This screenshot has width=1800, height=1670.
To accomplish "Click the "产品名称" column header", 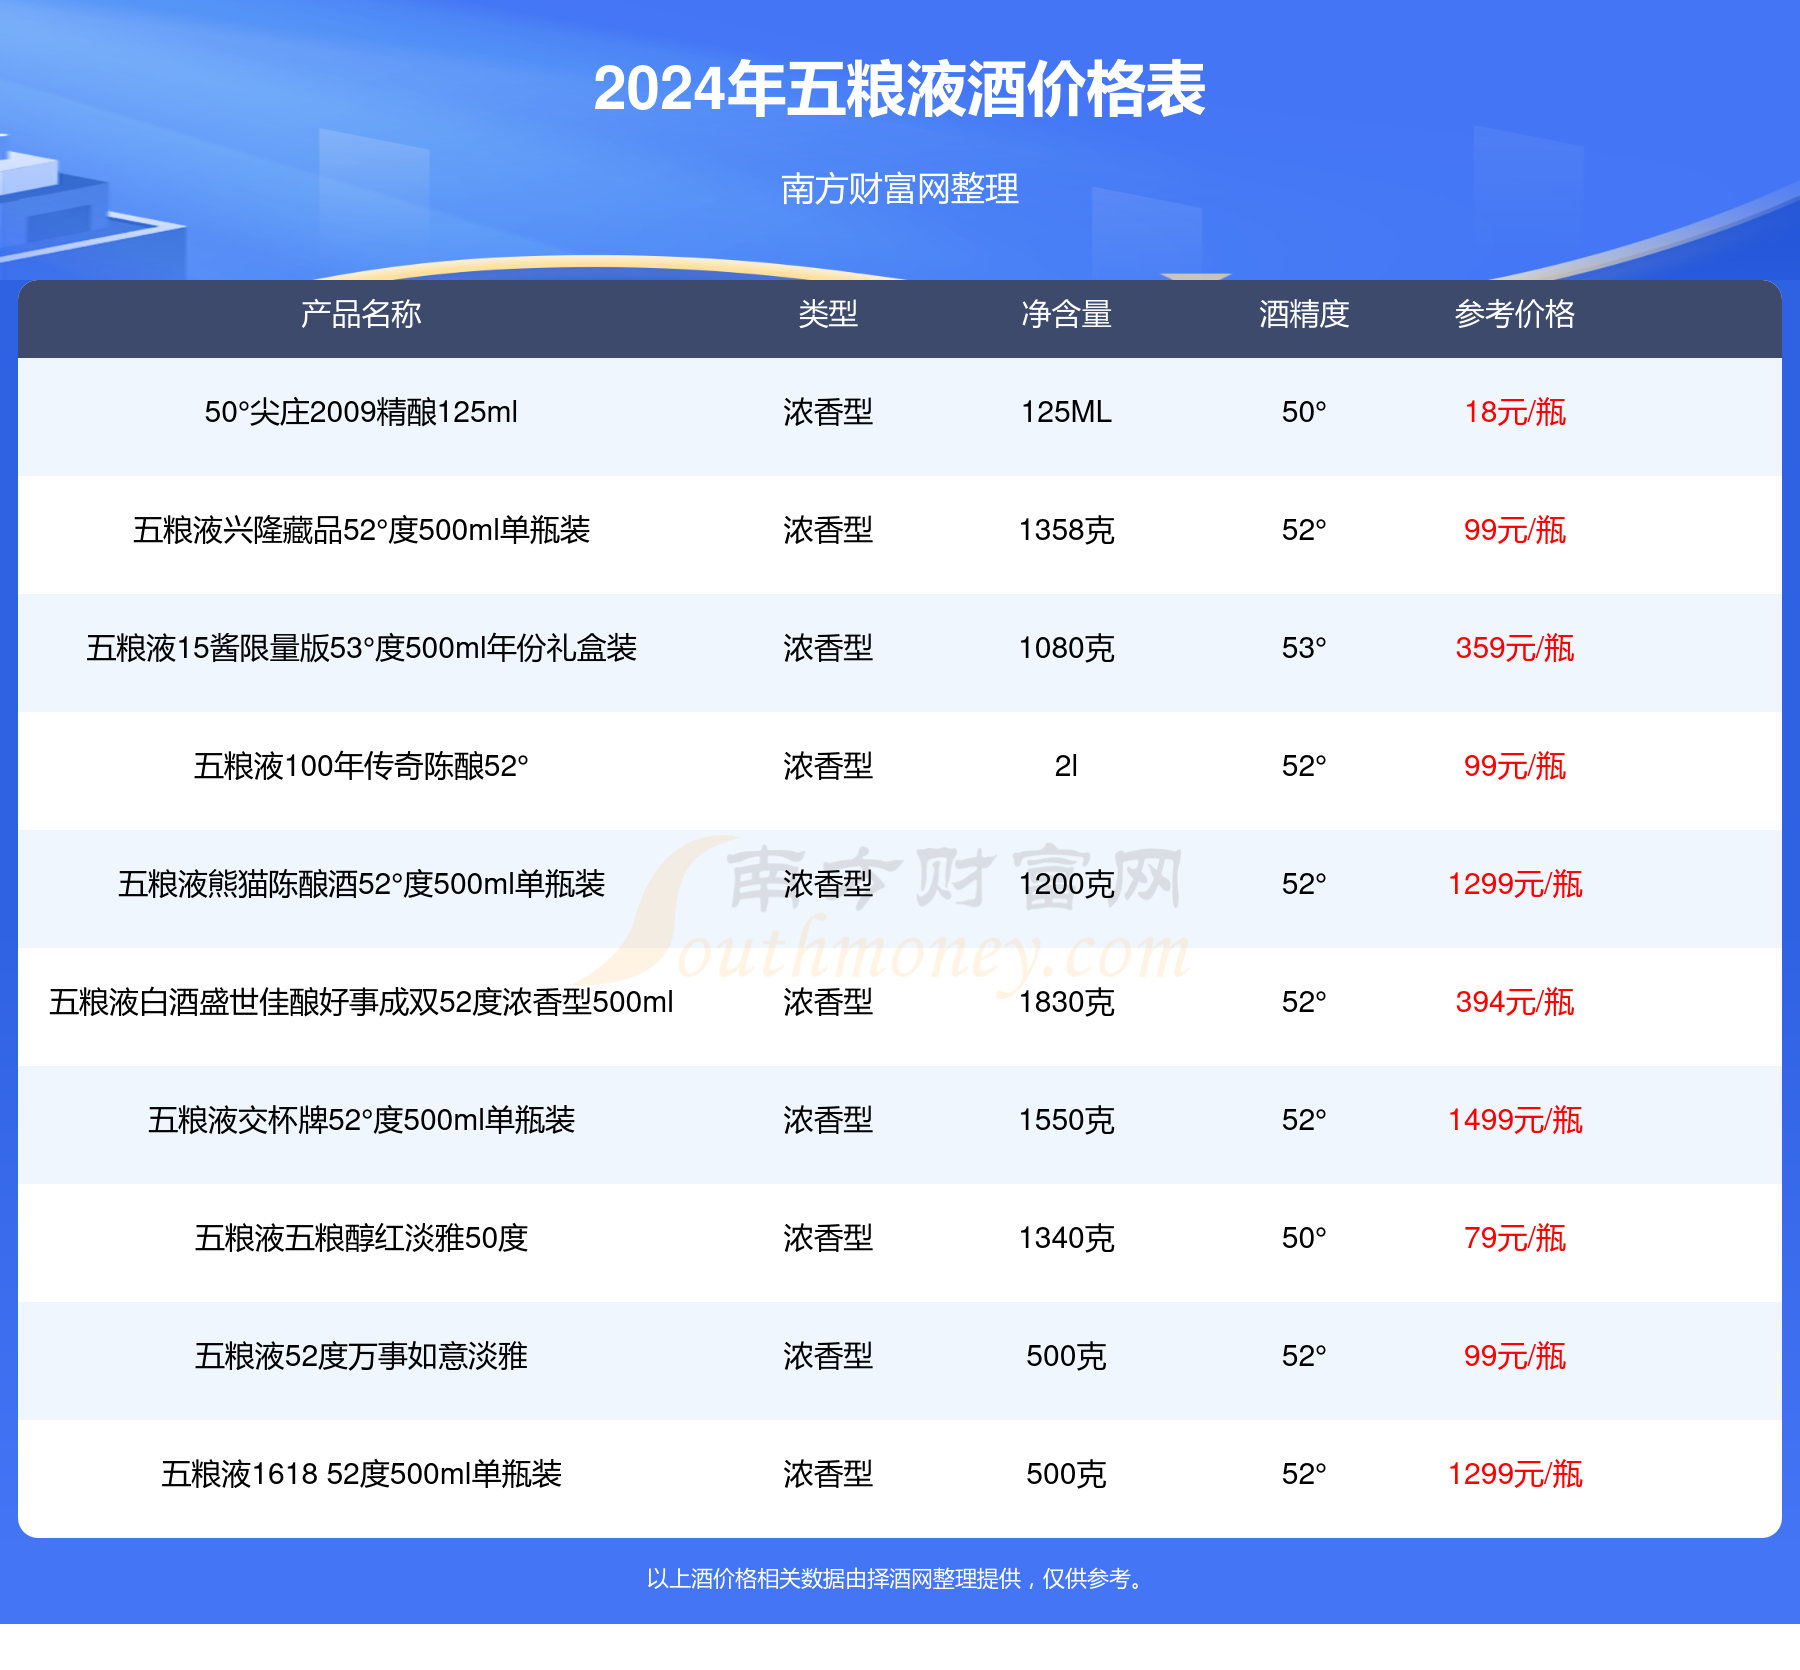I will 361,314.
